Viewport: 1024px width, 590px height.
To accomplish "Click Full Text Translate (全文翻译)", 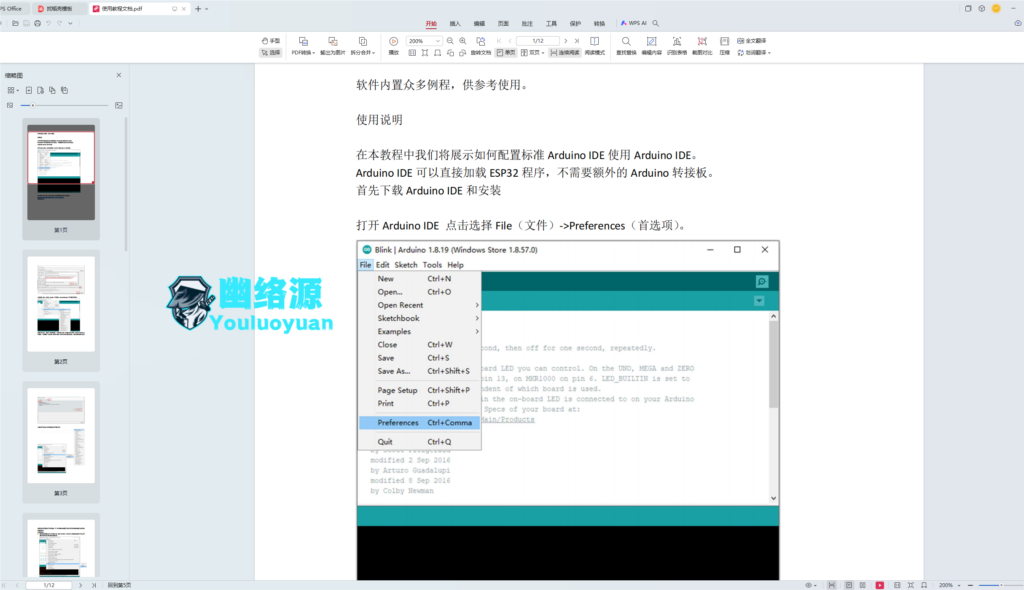I will (751, 41).
